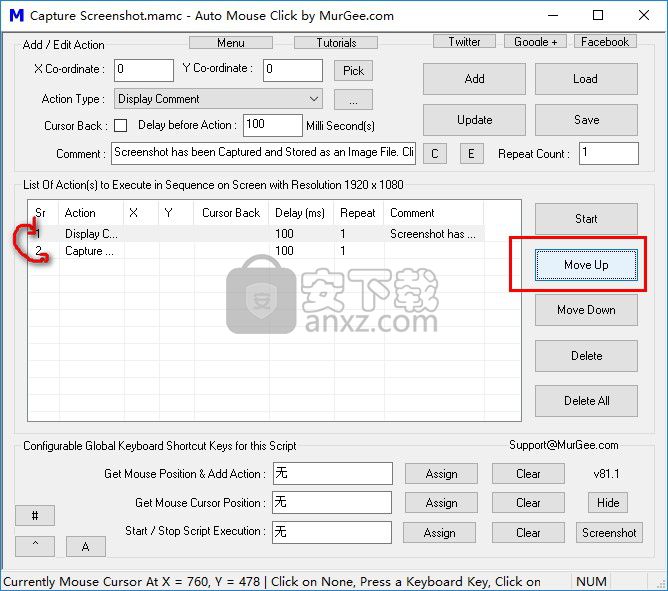Open the Tutorials button
This screenshot has height=591, width=668.
click(336, 43)
